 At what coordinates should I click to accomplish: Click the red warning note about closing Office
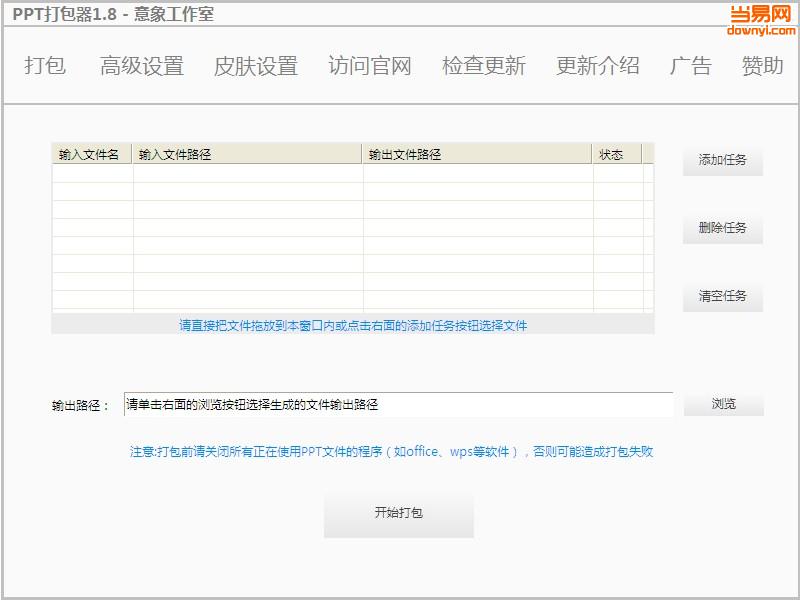399,452
